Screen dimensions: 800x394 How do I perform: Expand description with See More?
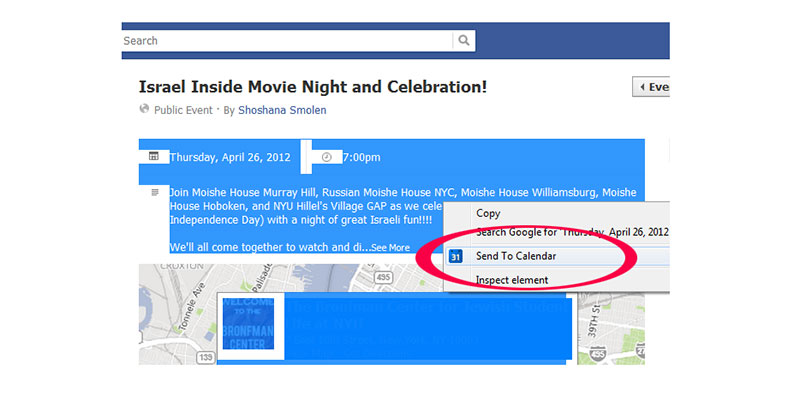pos(390,248)
